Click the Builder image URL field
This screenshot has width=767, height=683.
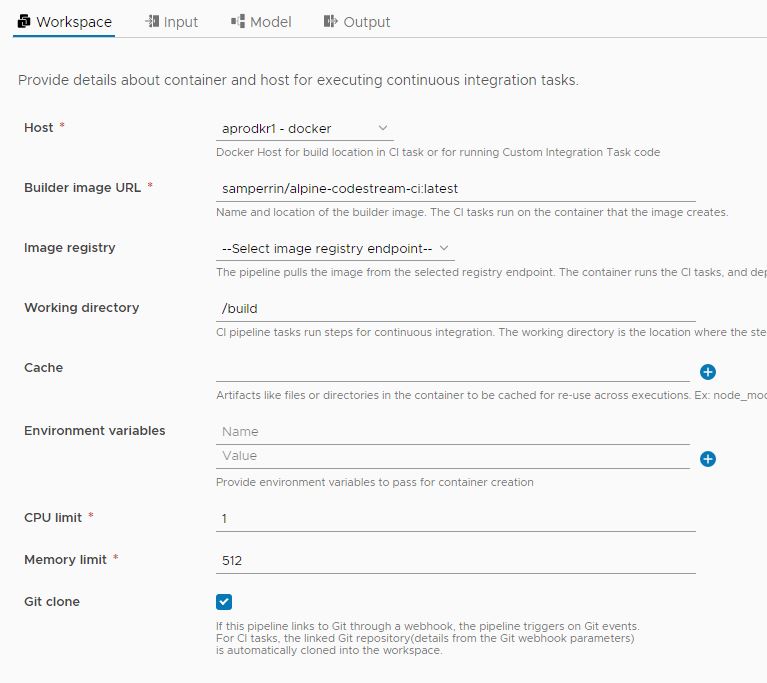point(455,189)
